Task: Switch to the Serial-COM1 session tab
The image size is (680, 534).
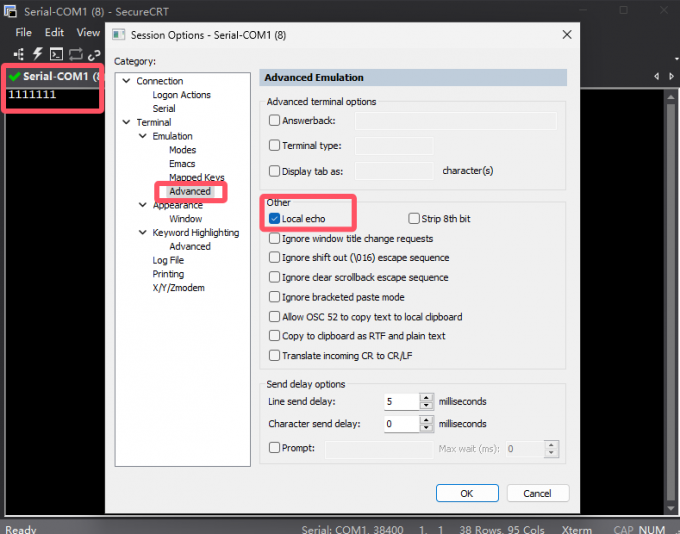Action: pos(55,77)
